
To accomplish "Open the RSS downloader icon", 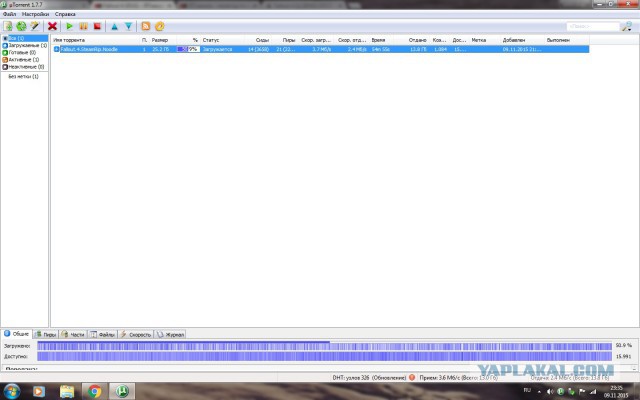I will pos(146,26).
